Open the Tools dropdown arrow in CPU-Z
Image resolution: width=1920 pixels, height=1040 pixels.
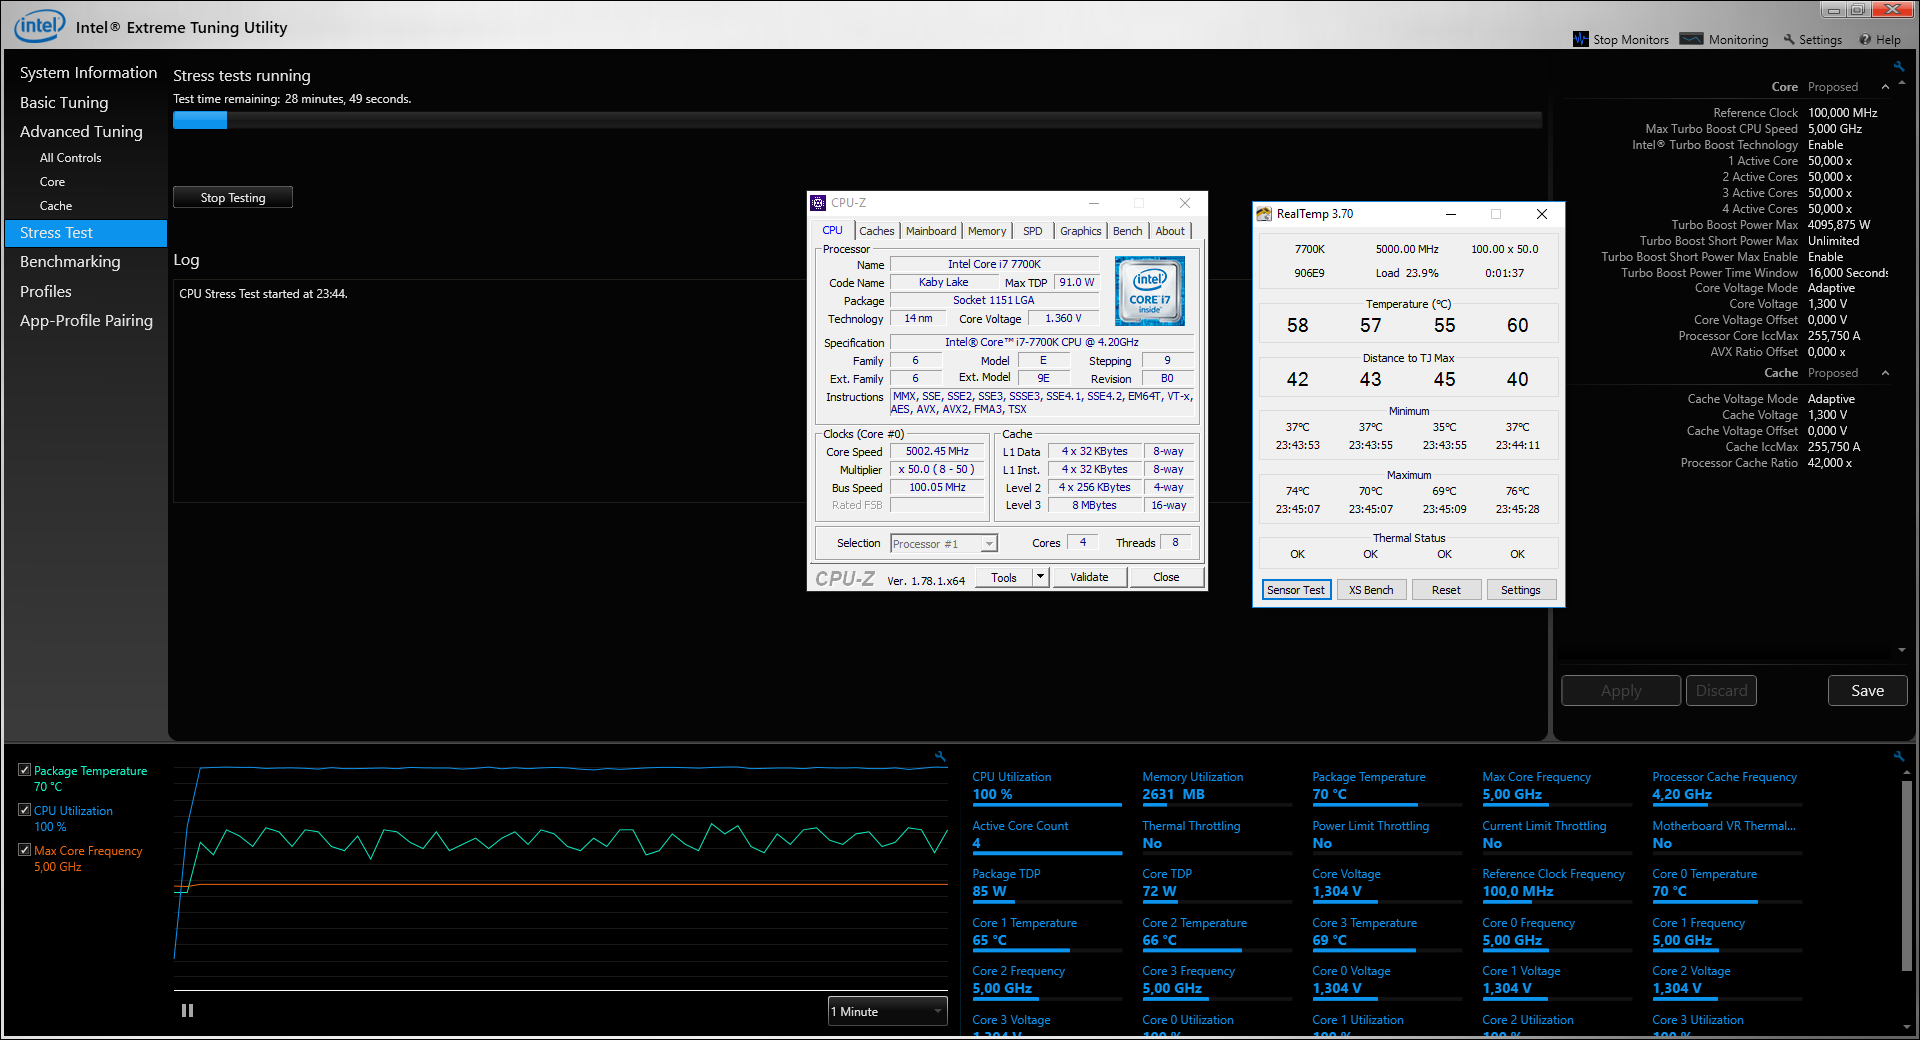(1040, 577)
